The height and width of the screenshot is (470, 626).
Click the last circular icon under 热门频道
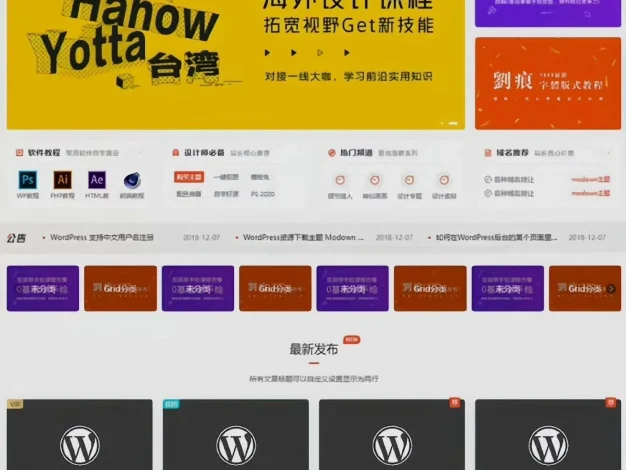tap(444, 180)
